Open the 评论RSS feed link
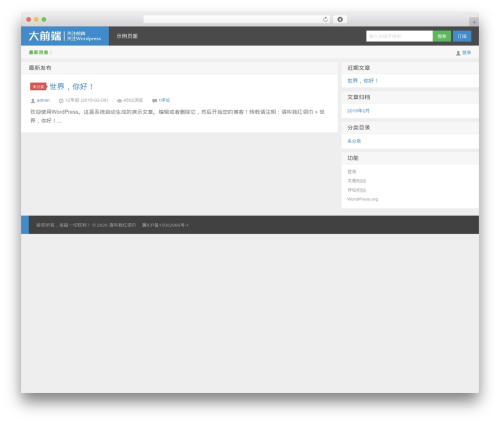Screen dimensions: 500x423 [x=357, y=190]
